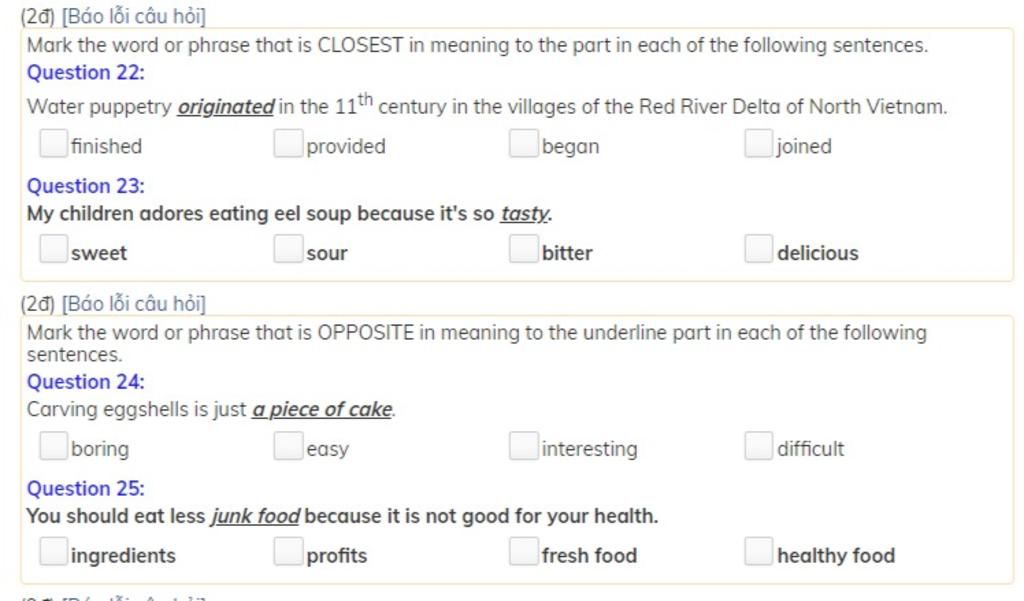This screenshot has width=1024, height=601.
Task: Click the underlined word 'originated'
Action: click(x=226, y=106)
